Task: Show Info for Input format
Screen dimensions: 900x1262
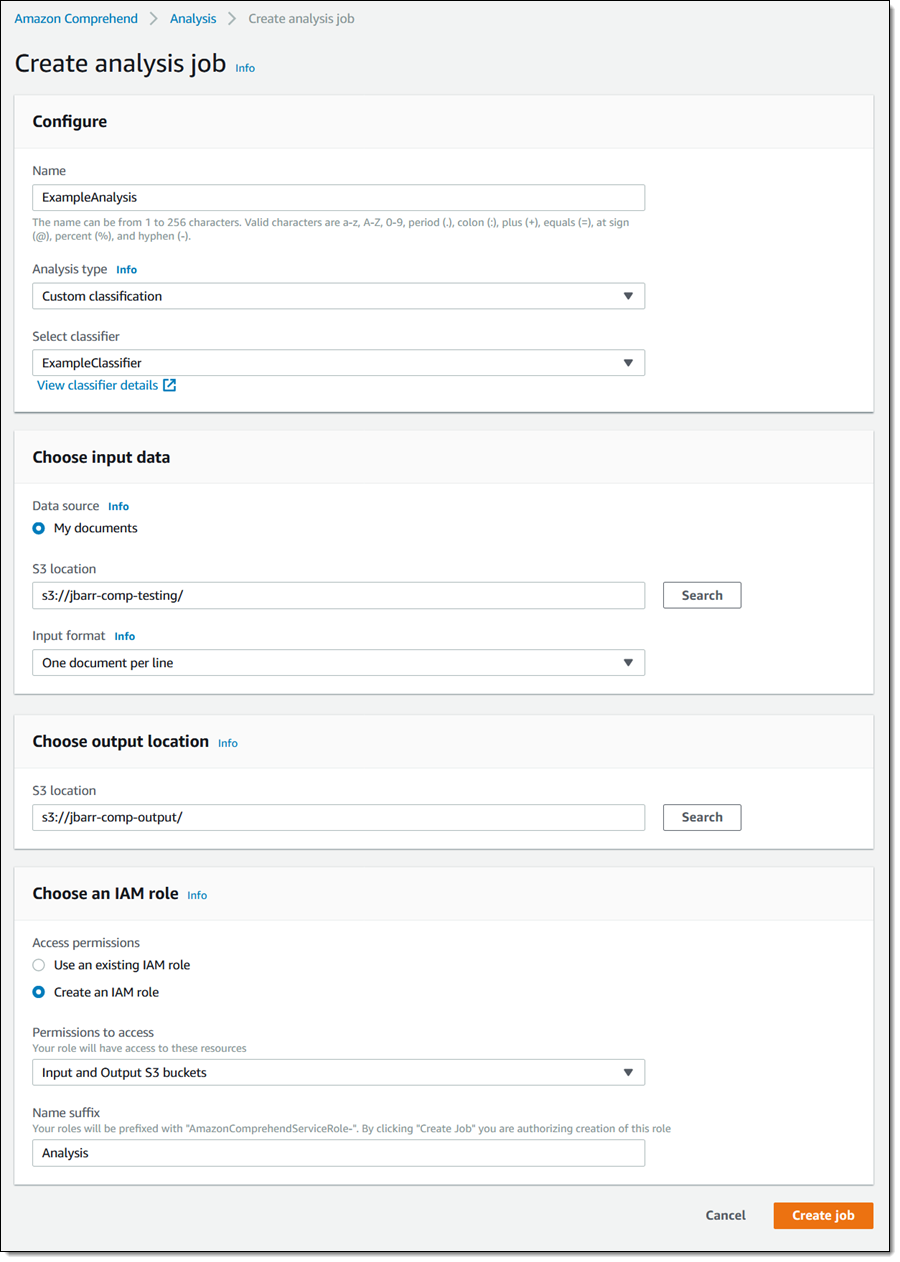Action: [x=124, y=636]
